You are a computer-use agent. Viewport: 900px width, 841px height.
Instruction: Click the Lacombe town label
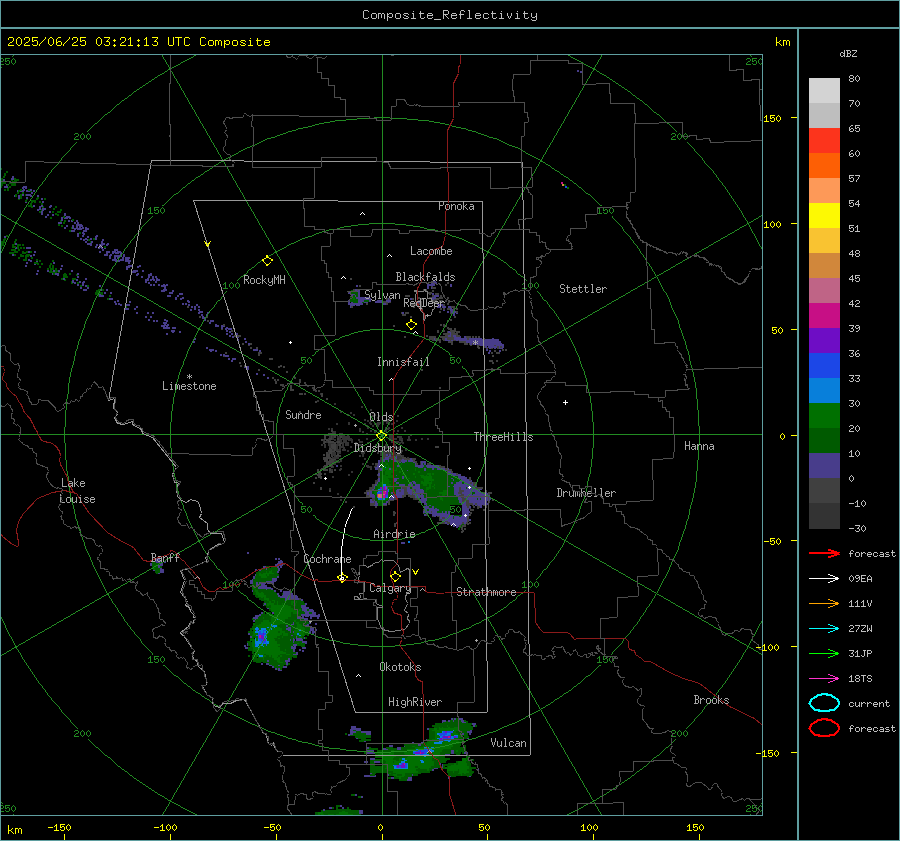pyautogui.click(x=431, y=251)
